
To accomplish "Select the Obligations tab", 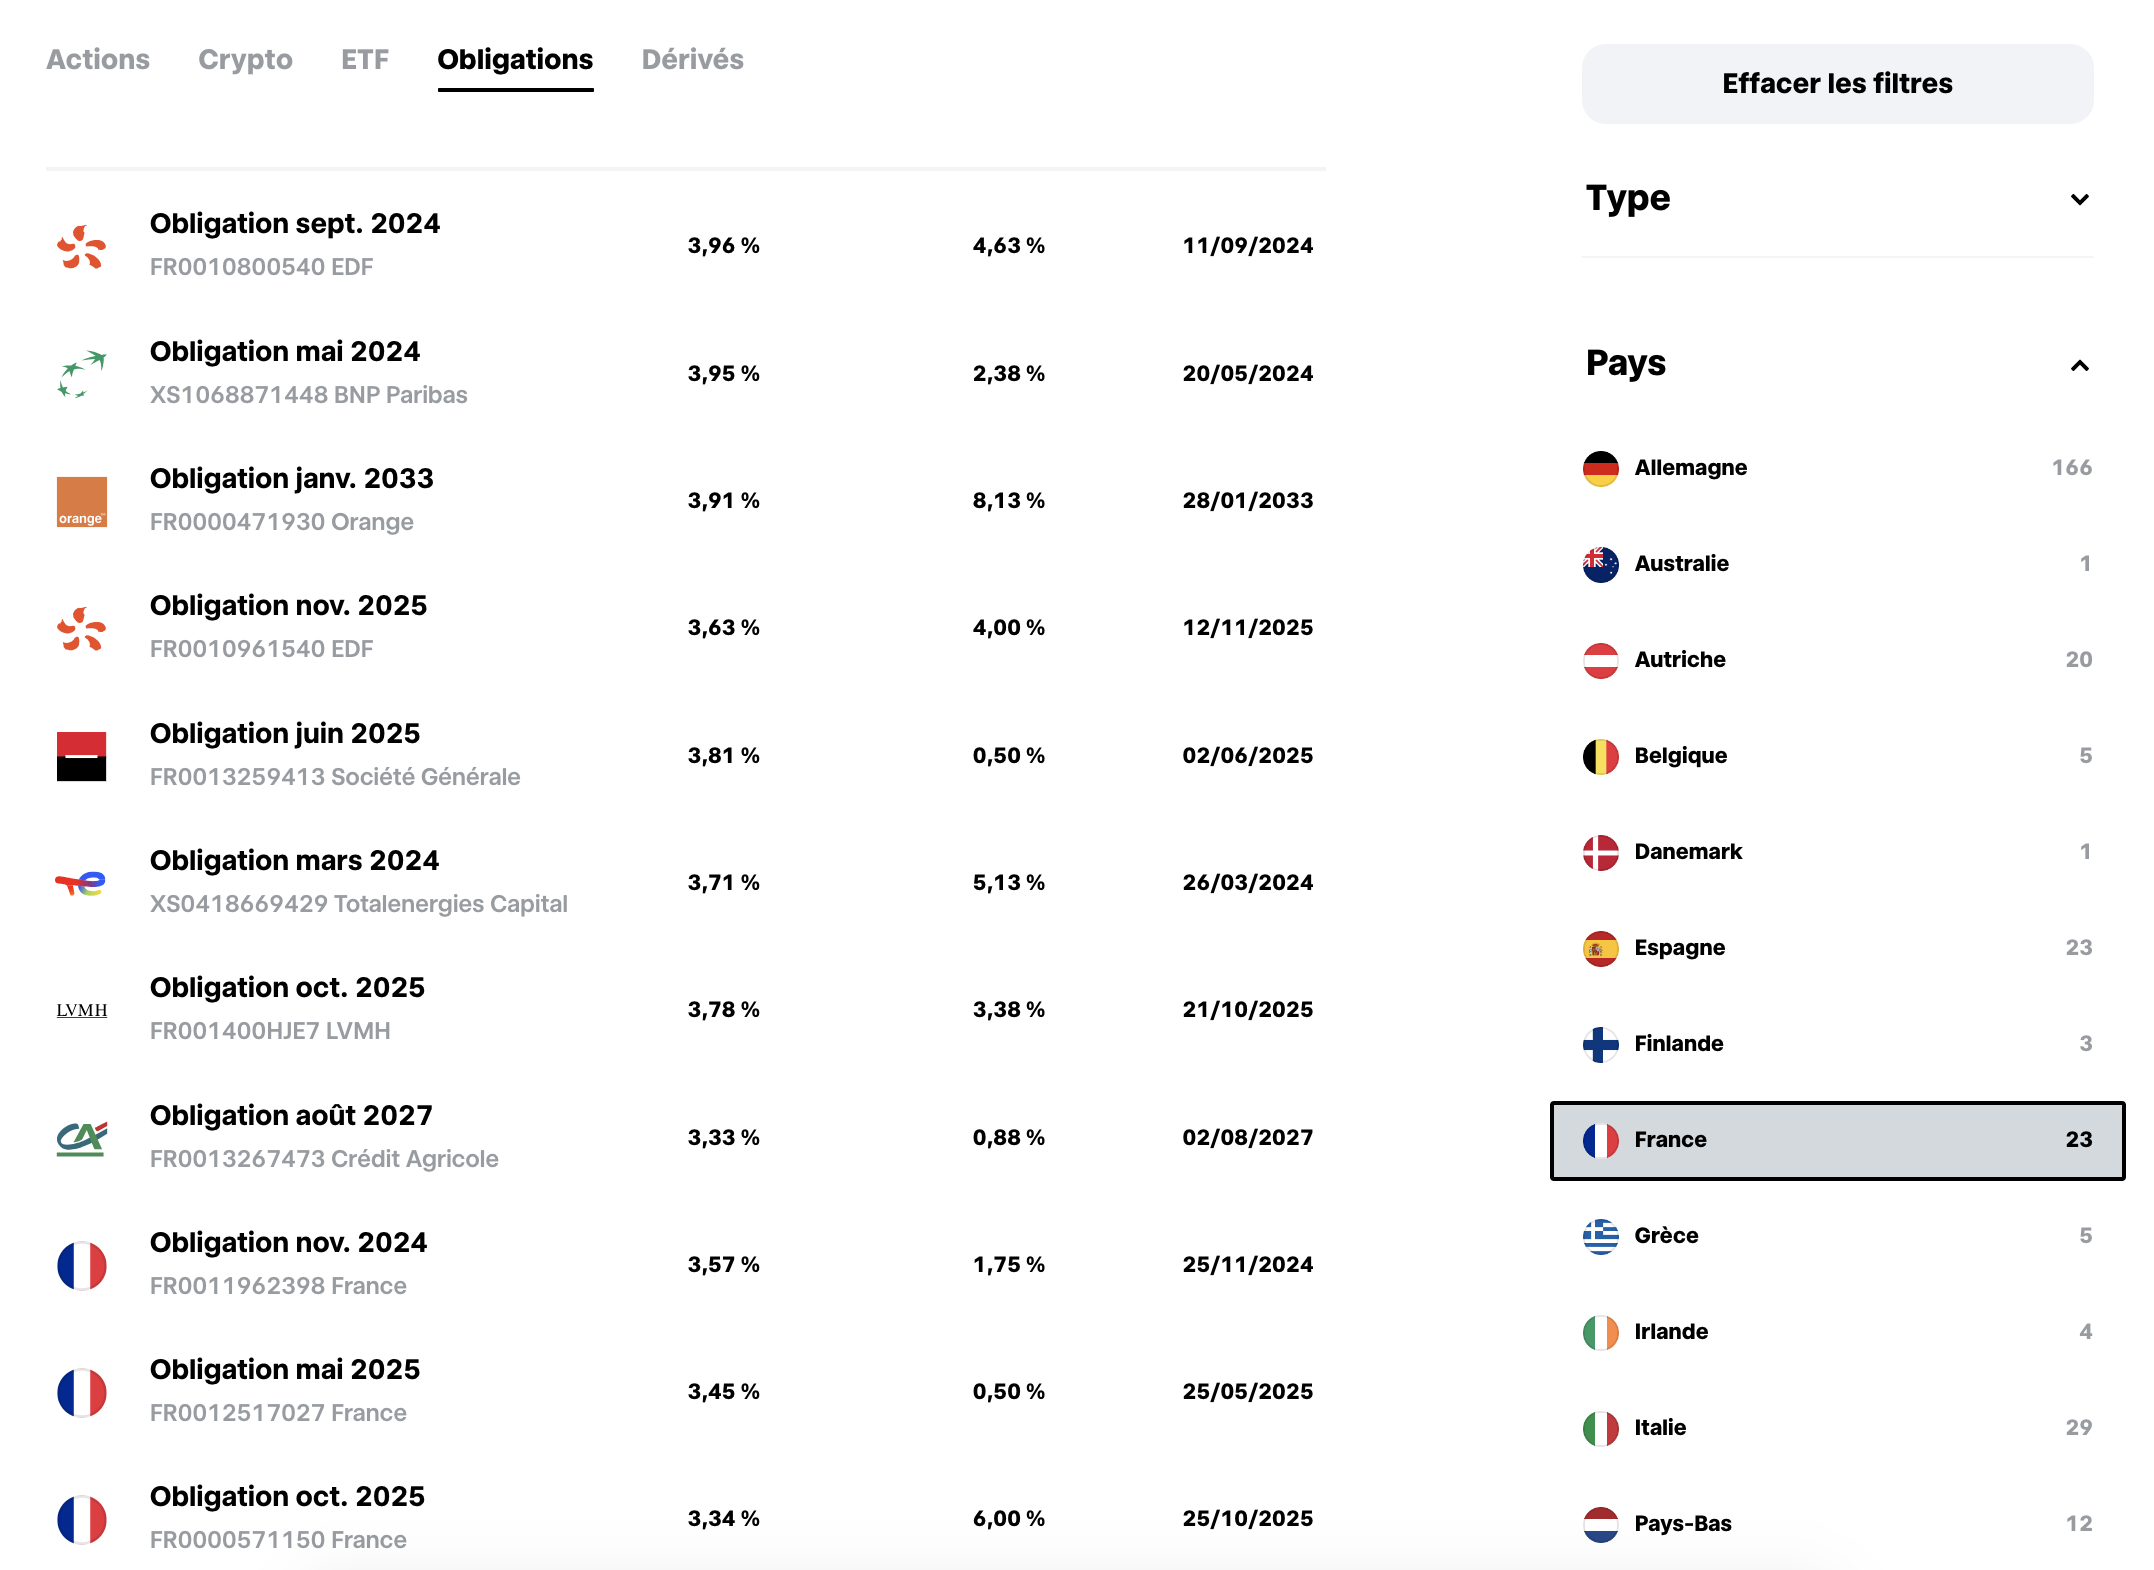I will tap(515, 60).
